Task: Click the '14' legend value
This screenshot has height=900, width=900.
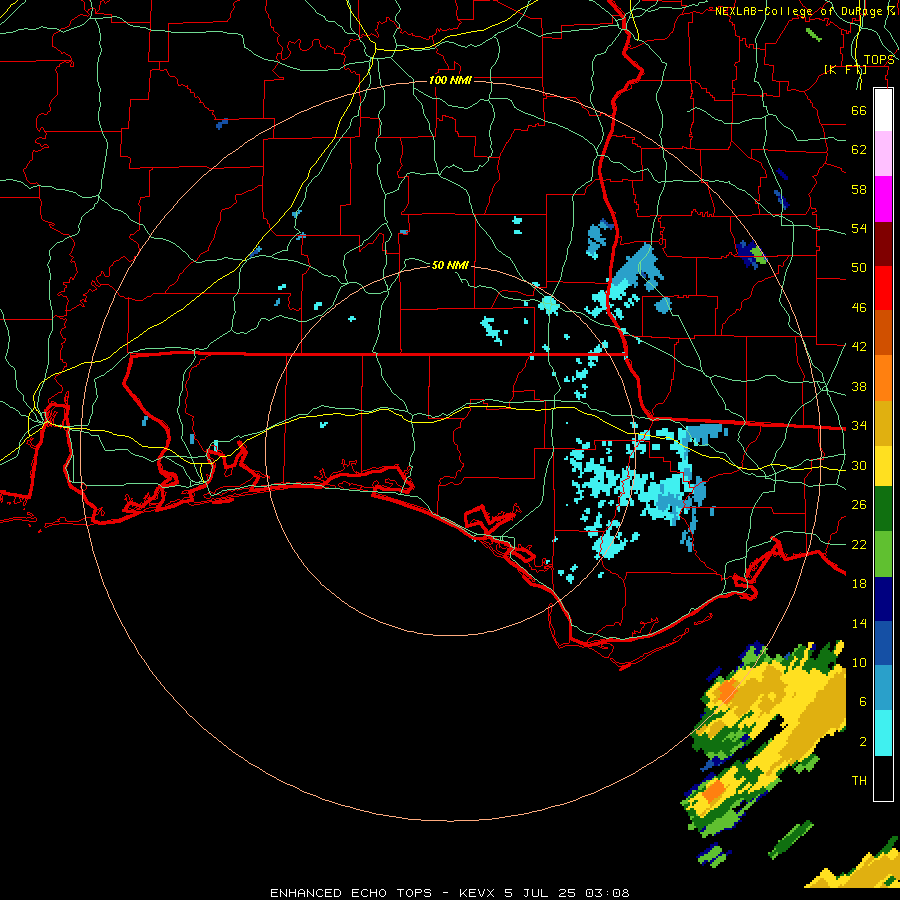Action: pyautogui.click(x=859, y=624)
